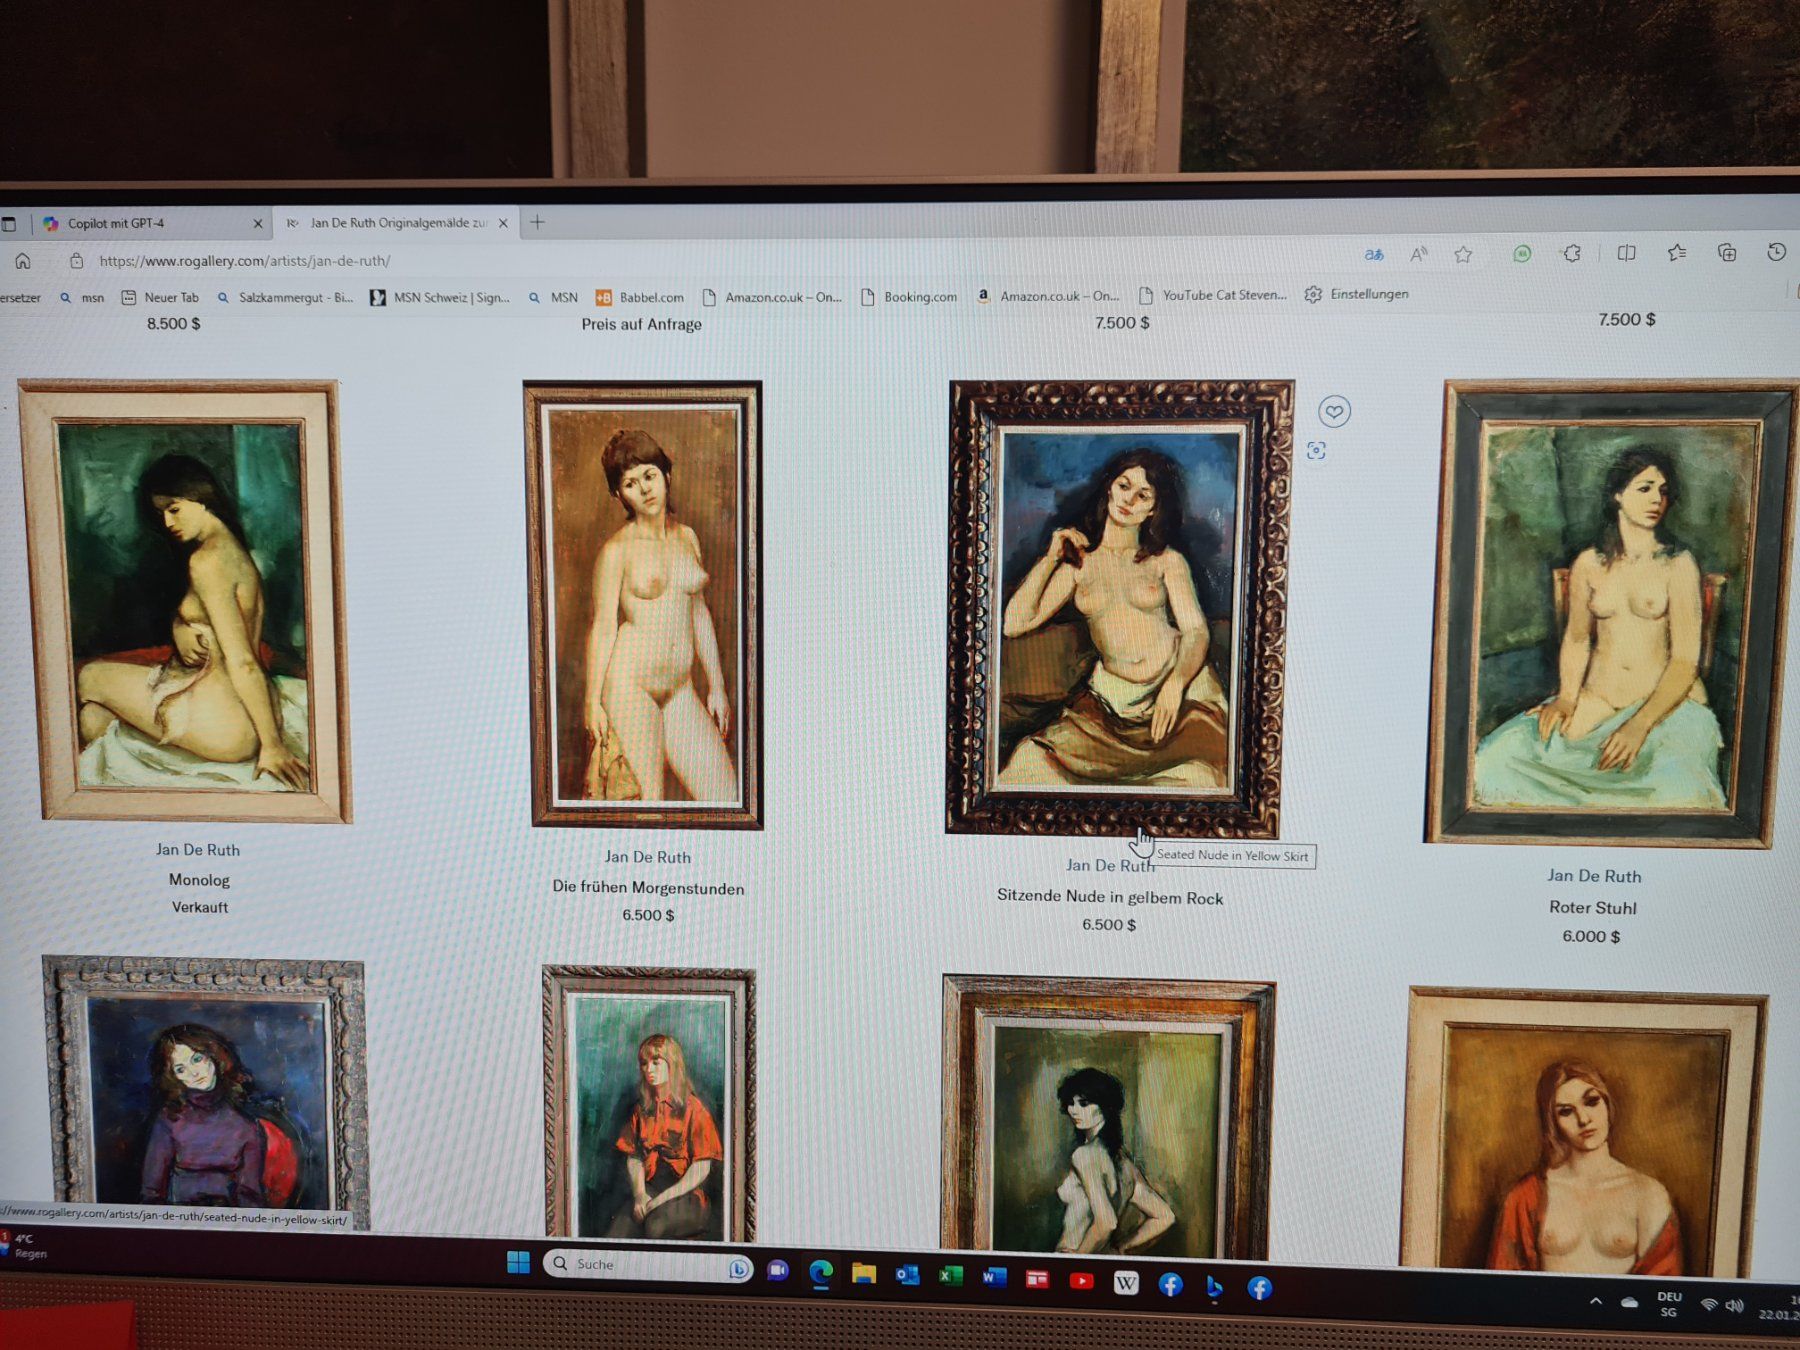Open the Wi-Fi network tray icon
This screenshot has width=1800, height=1350.
pyautogui.click(x=1710, y=1305)
